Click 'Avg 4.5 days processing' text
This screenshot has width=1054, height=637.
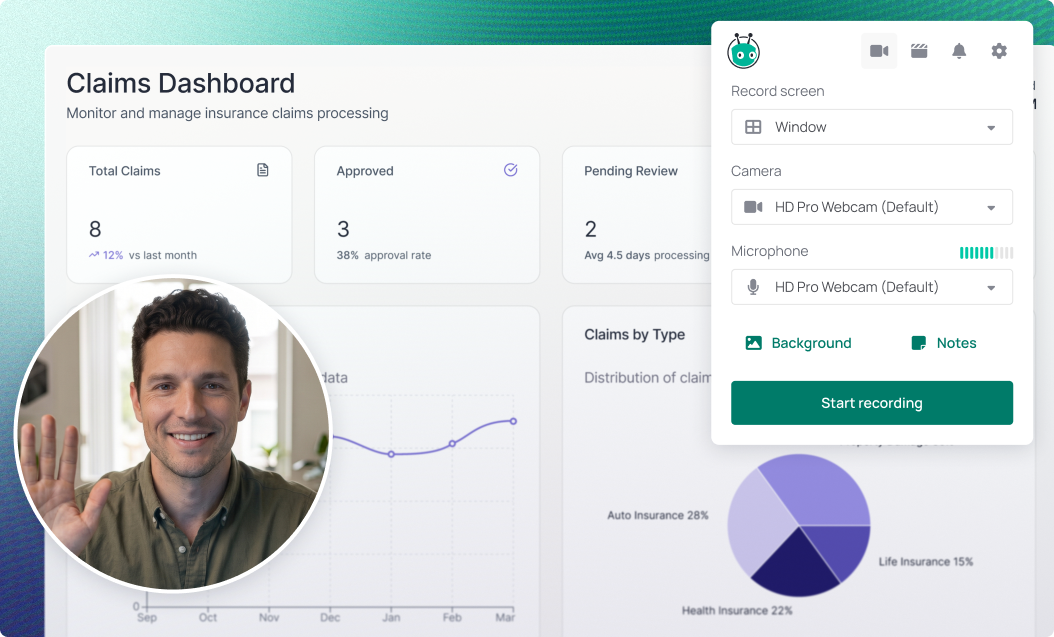pyautogui.click(x=647, y=255)
